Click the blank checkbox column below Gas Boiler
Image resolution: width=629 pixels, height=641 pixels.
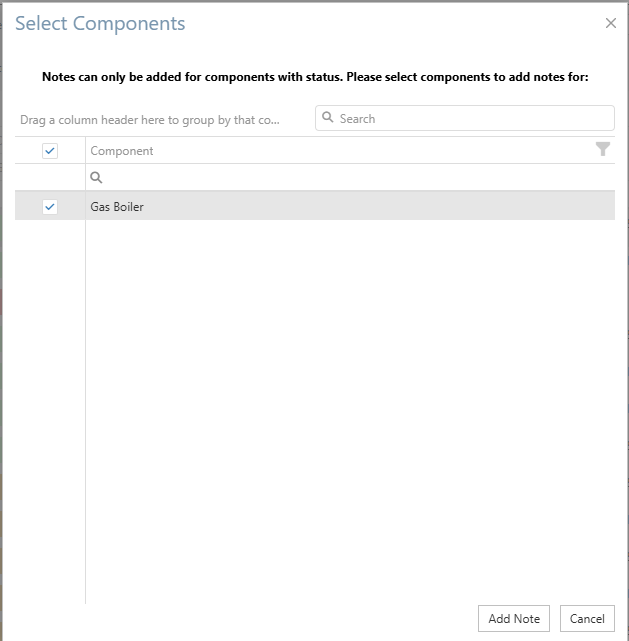(x=50, y=400)
